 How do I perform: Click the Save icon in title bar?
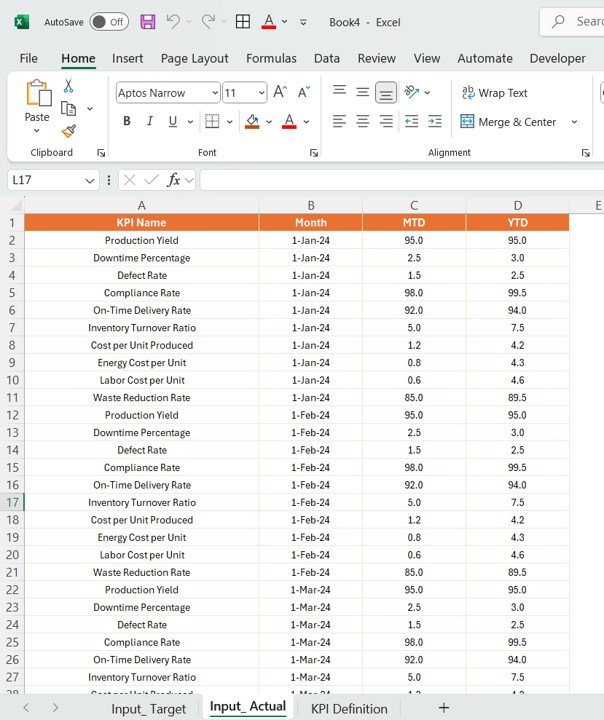point(148,22)
